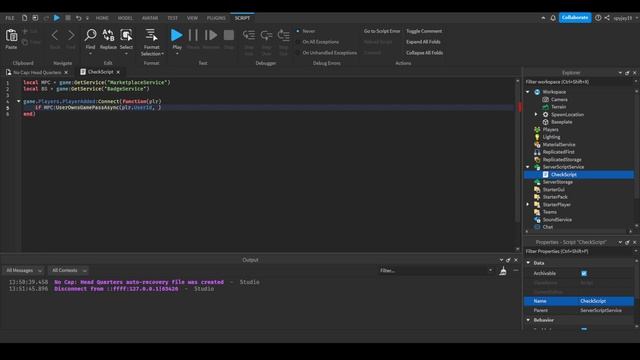640x360 pixels.
Task: Navigate Forward arrow in ribbon
Action: 71,35
